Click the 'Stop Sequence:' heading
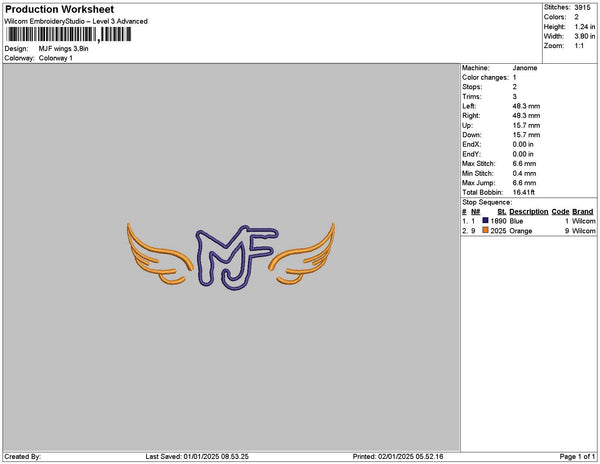Screen dimensions: 600x464 487,202
